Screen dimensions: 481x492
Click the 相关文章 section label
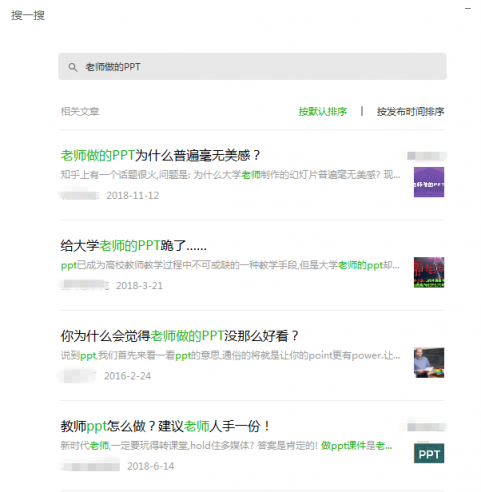pos(80,111)
